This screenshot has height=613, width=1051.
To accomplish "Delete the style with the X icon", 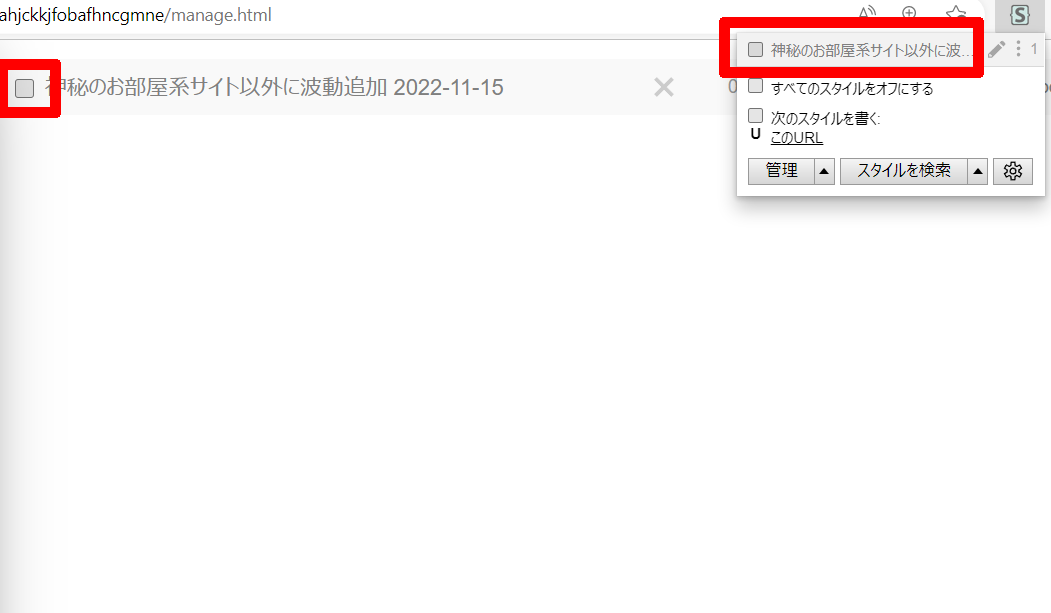I will pos(664,87).
